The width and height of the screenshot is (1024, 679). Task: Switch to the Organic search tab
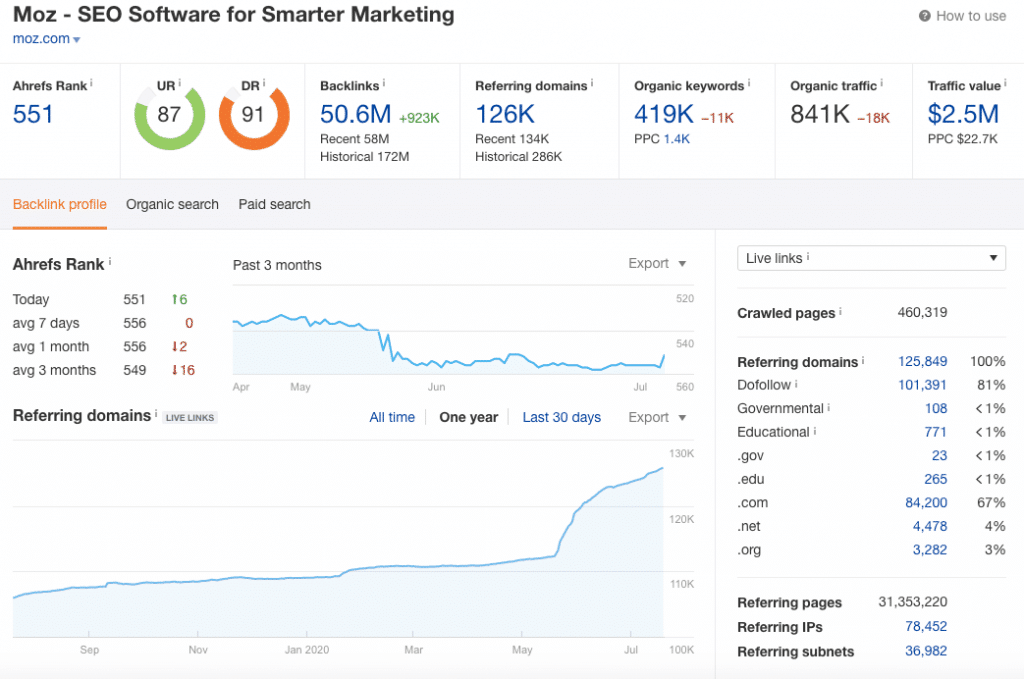[172, 204]
